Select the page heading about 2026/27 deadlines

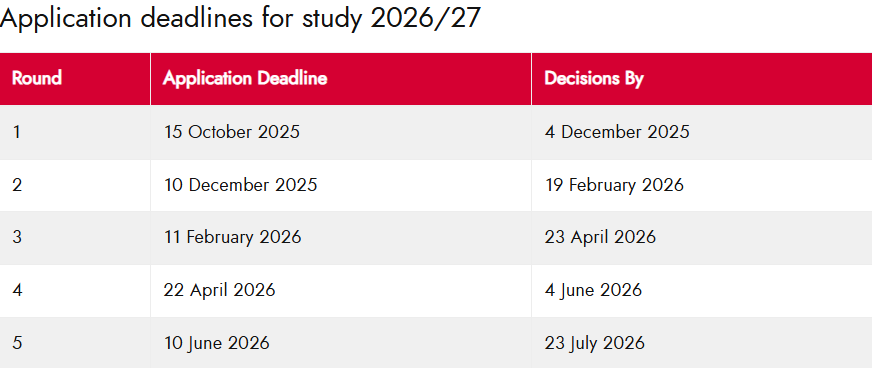(x=240, y=18)
